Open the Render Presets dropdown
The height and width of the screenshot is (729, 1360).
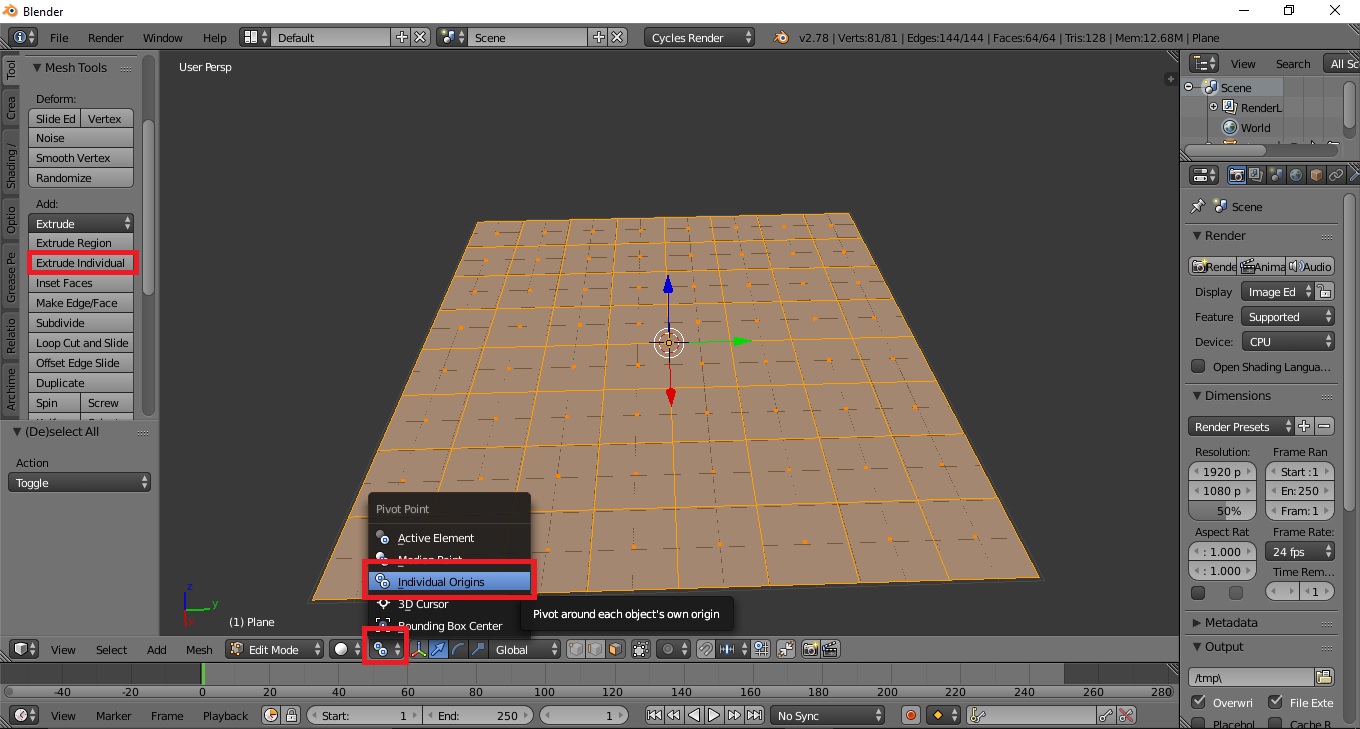[x=1241, y=426]
